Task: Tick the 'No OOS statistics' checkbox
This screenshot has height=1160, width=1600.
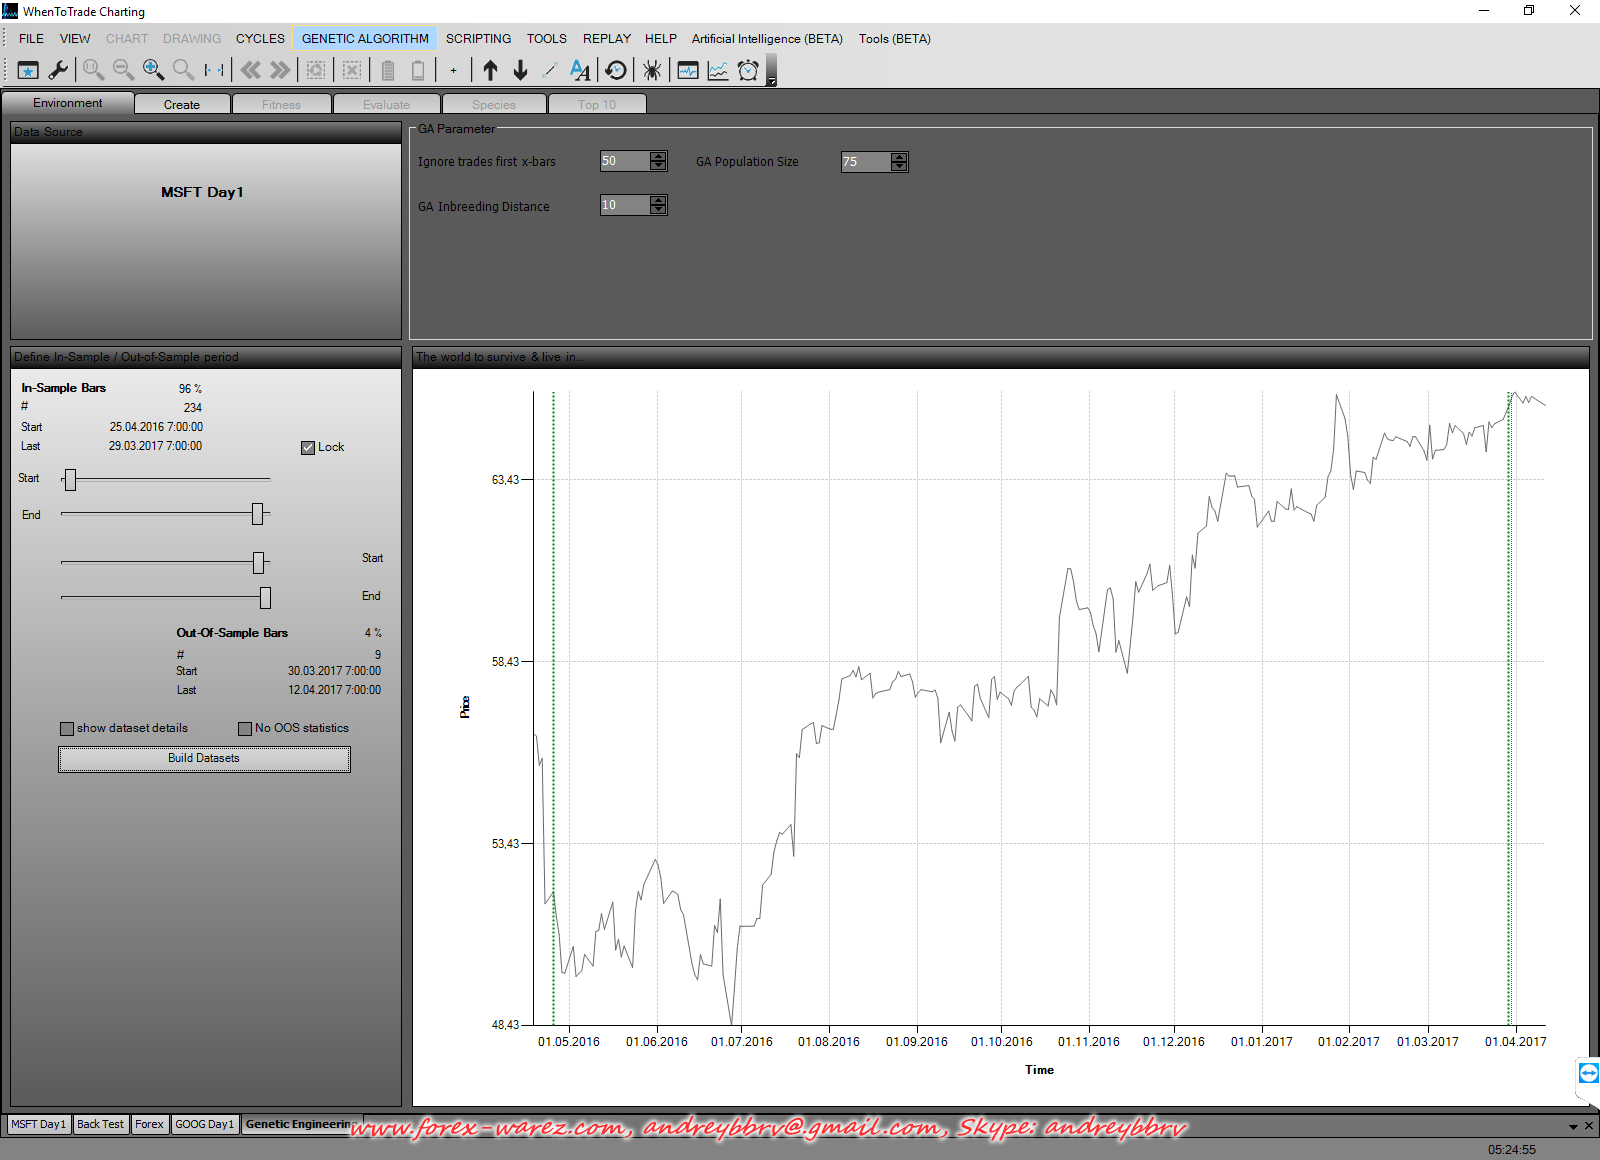Action: point(245,729)
